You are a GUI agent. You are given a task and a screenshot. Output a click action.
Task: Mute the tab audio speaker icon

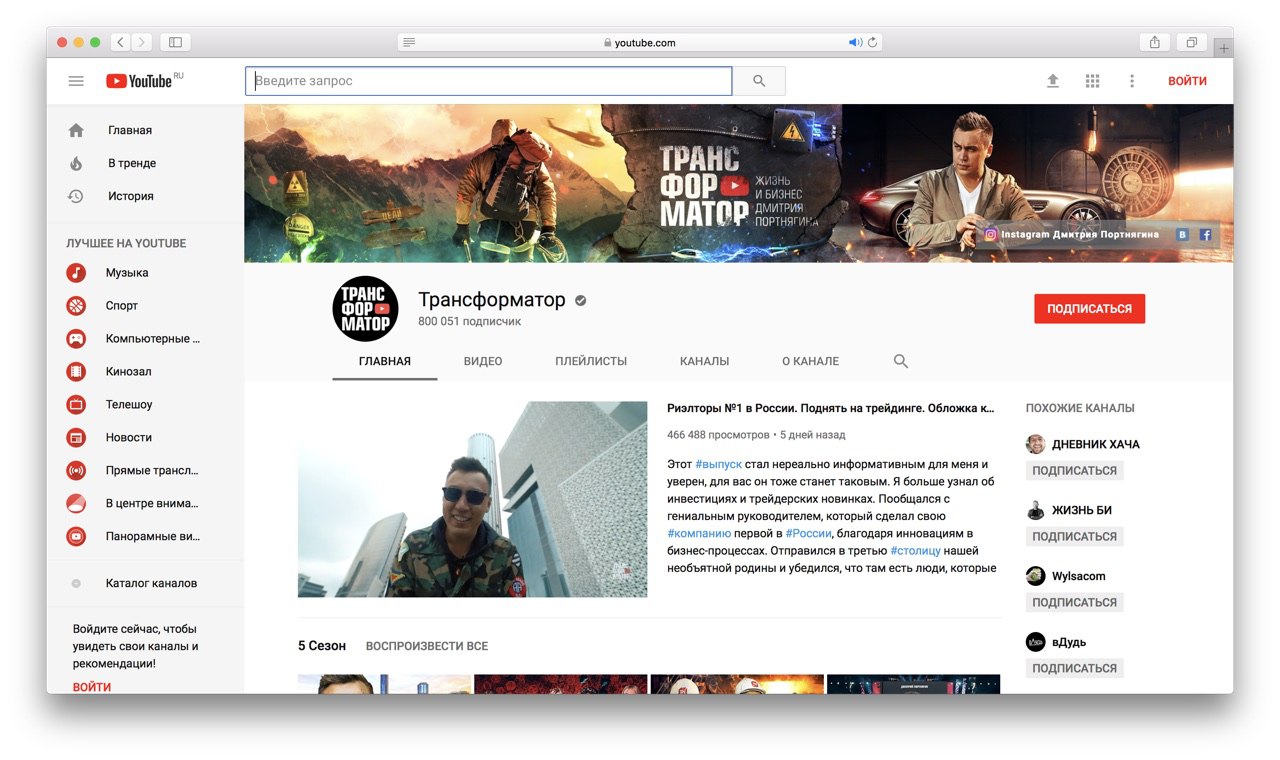point(855,43)
